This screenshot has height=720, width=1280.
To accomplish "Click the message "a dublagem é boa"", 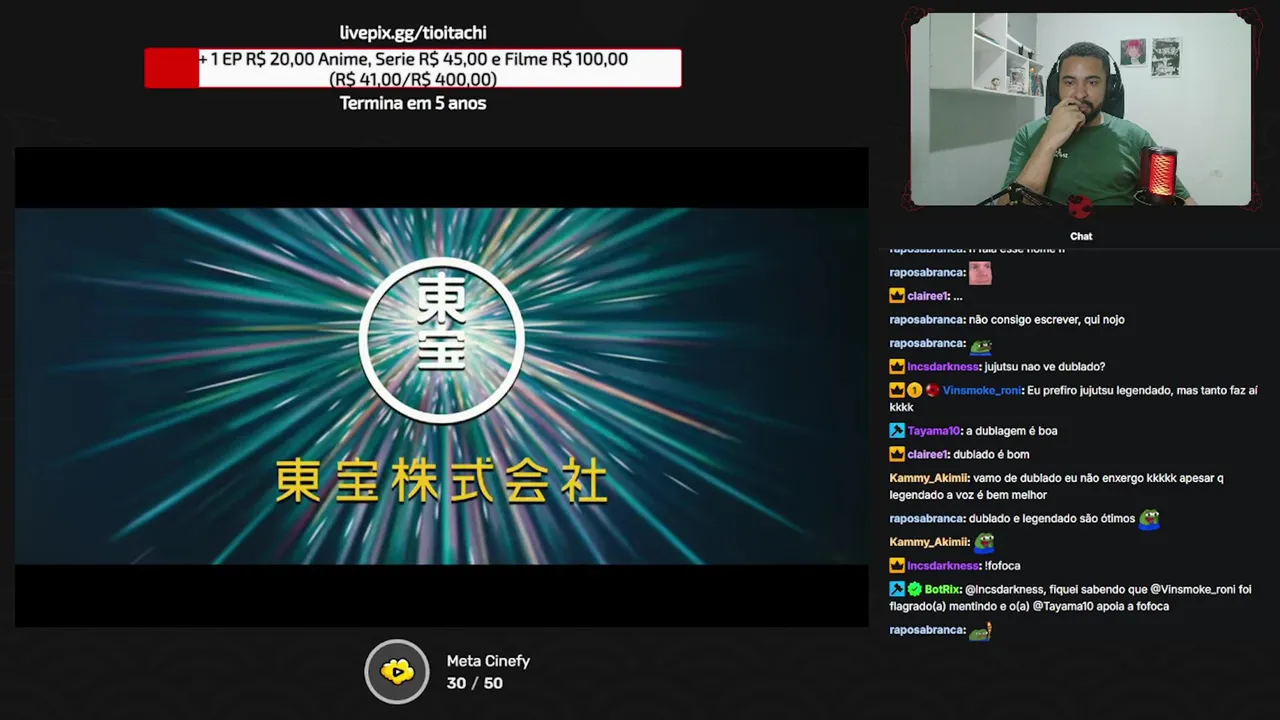I will pos(1010,431).
